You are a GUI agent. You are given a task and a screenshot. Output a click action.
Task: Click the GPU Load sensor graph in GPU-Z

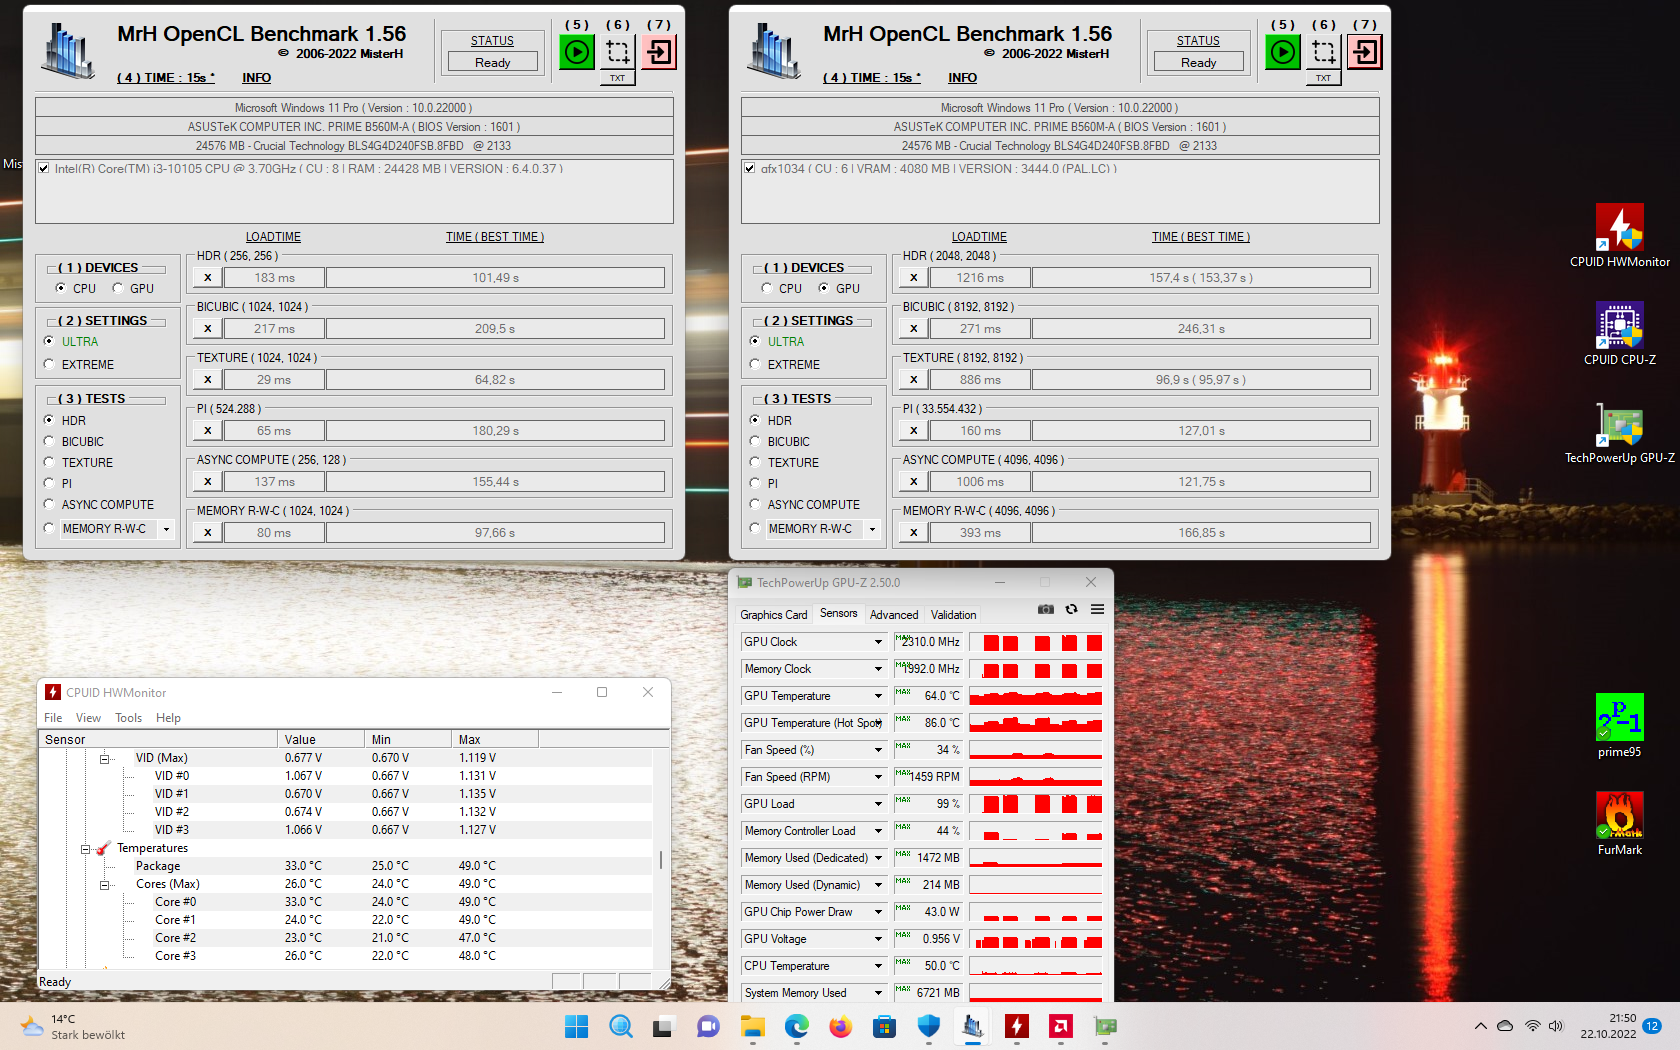(x=1036, y=804)
